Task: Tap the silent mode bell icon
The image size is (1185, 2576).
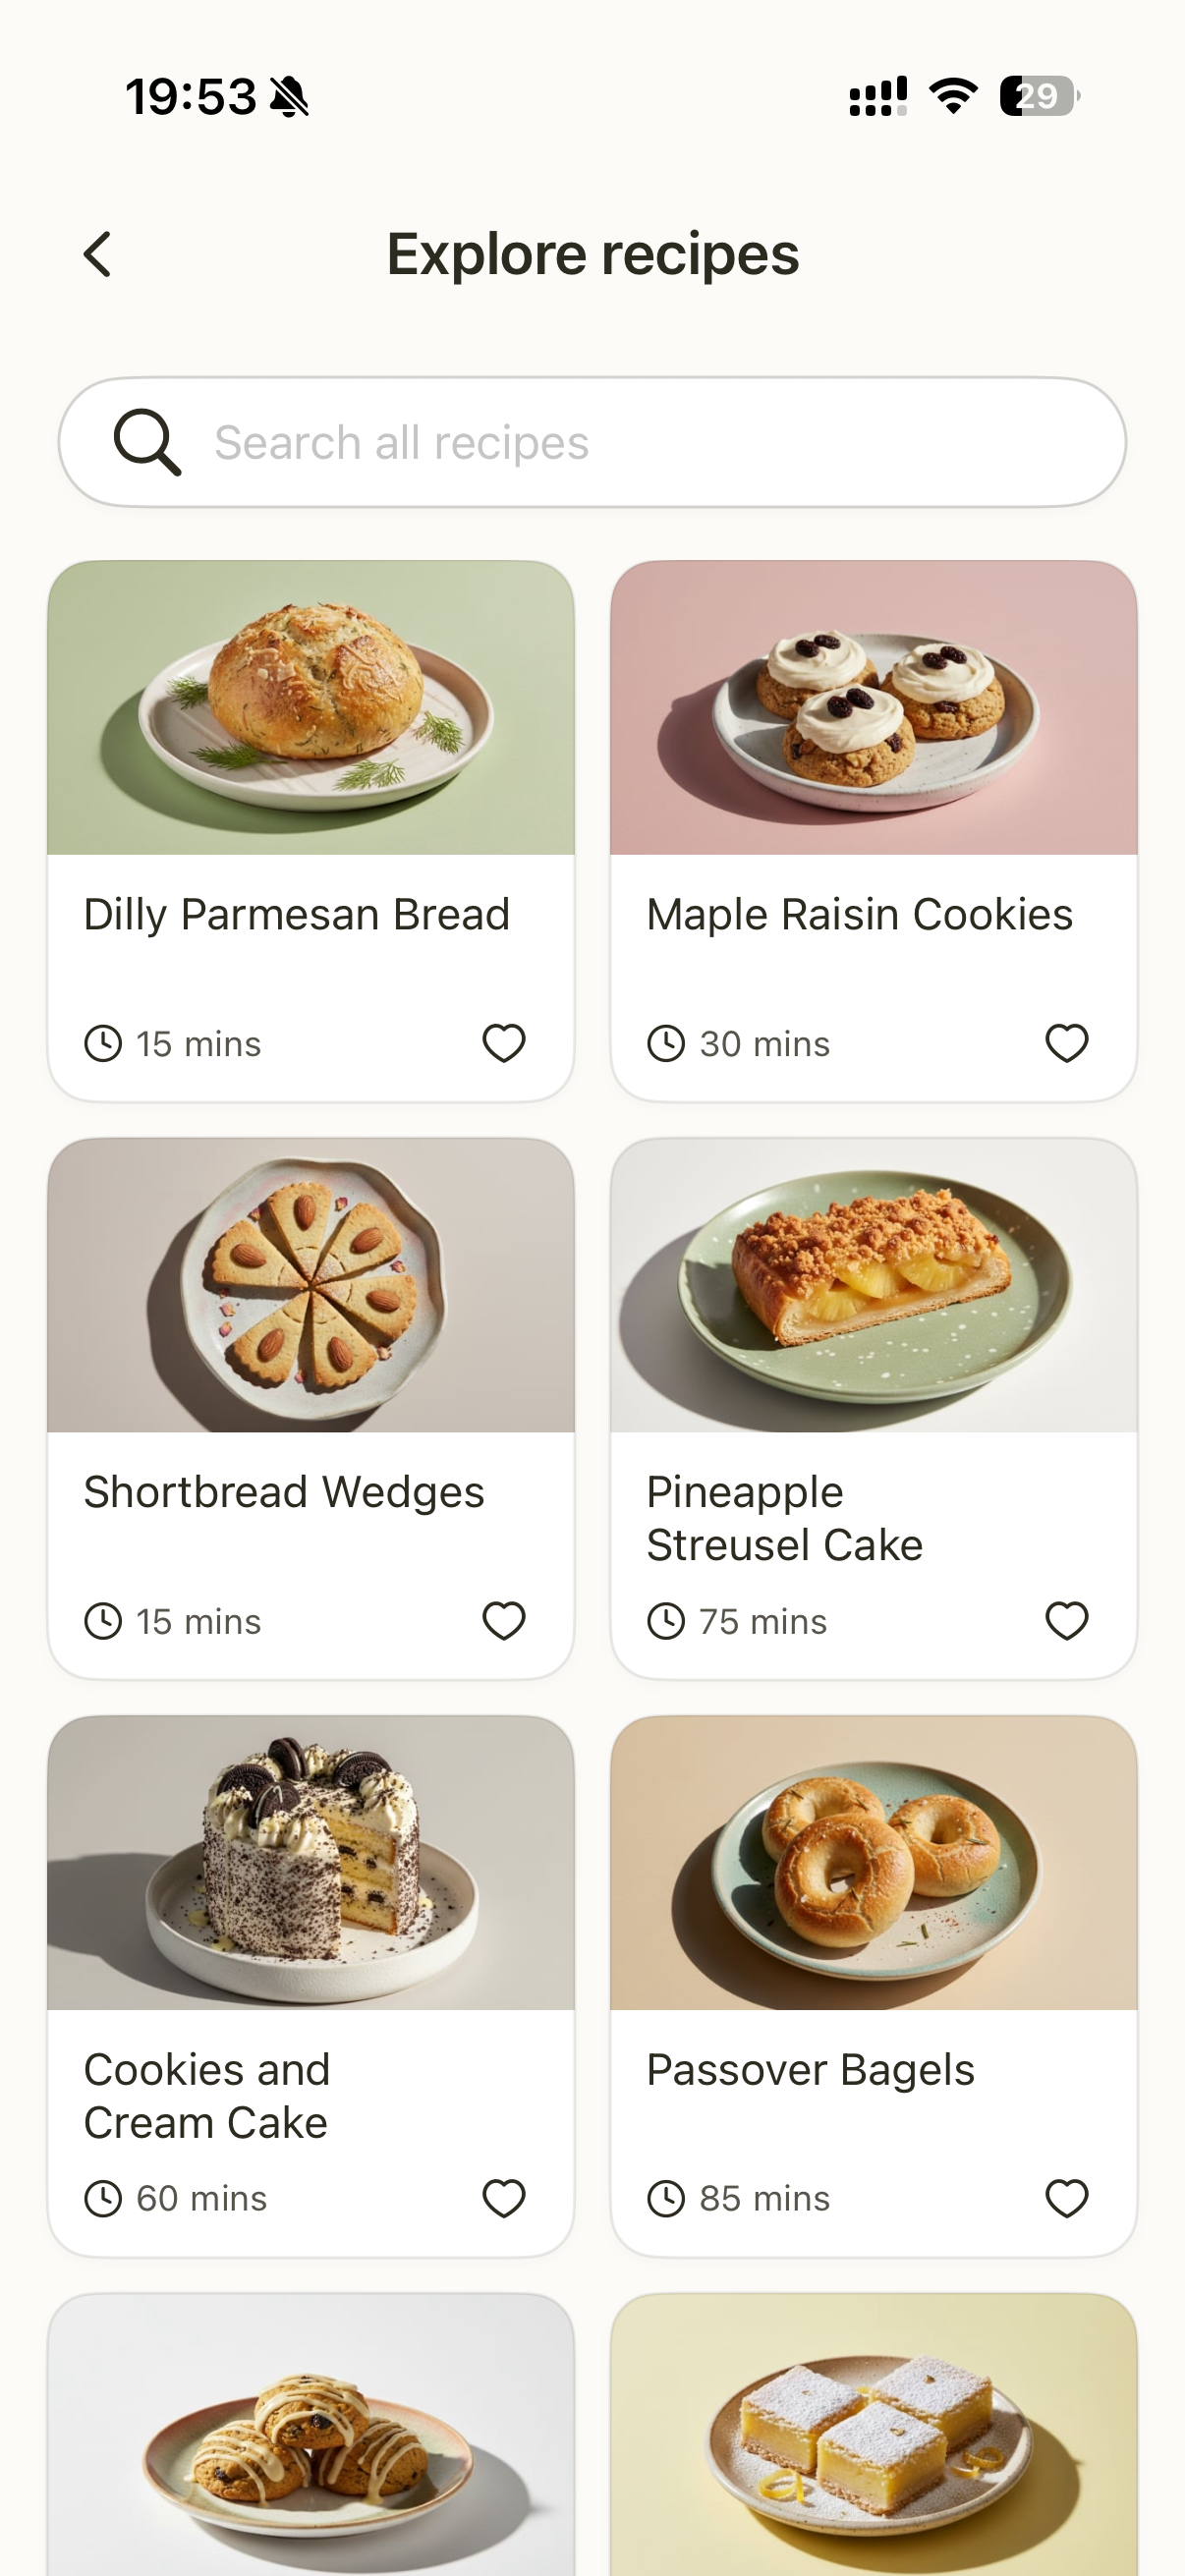Action: [290, 97]
